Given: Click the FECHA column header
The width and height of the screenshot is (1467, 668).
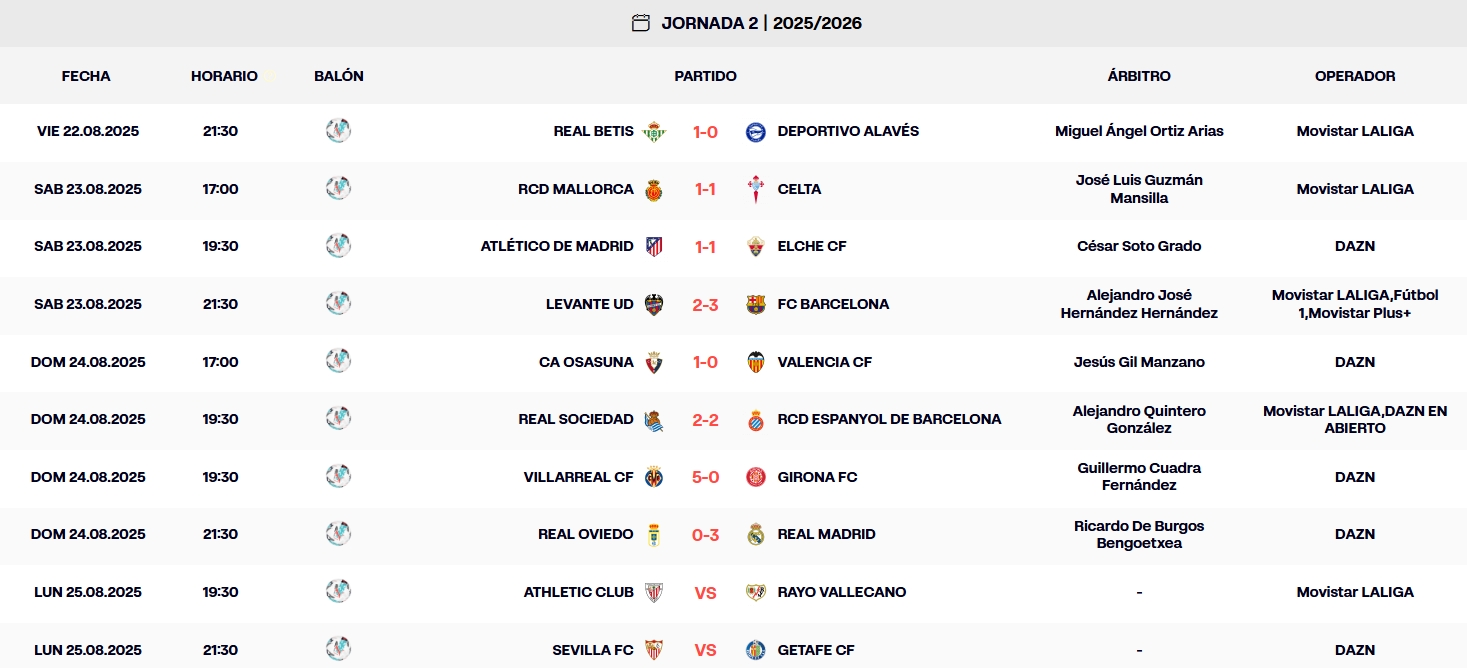Looking at the screenshot, I should (86, 75).
